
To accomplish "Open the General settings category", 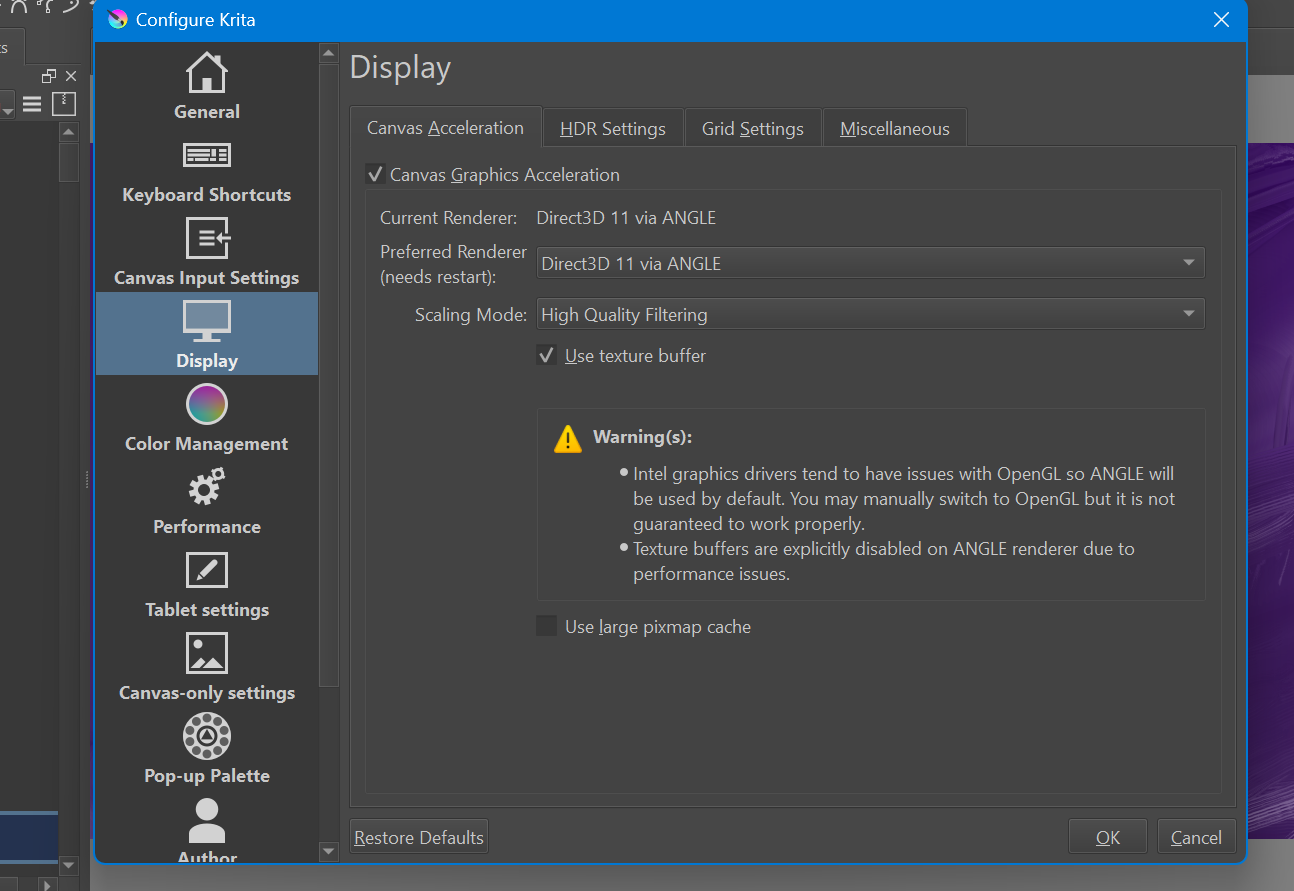I will pos(207,87).
